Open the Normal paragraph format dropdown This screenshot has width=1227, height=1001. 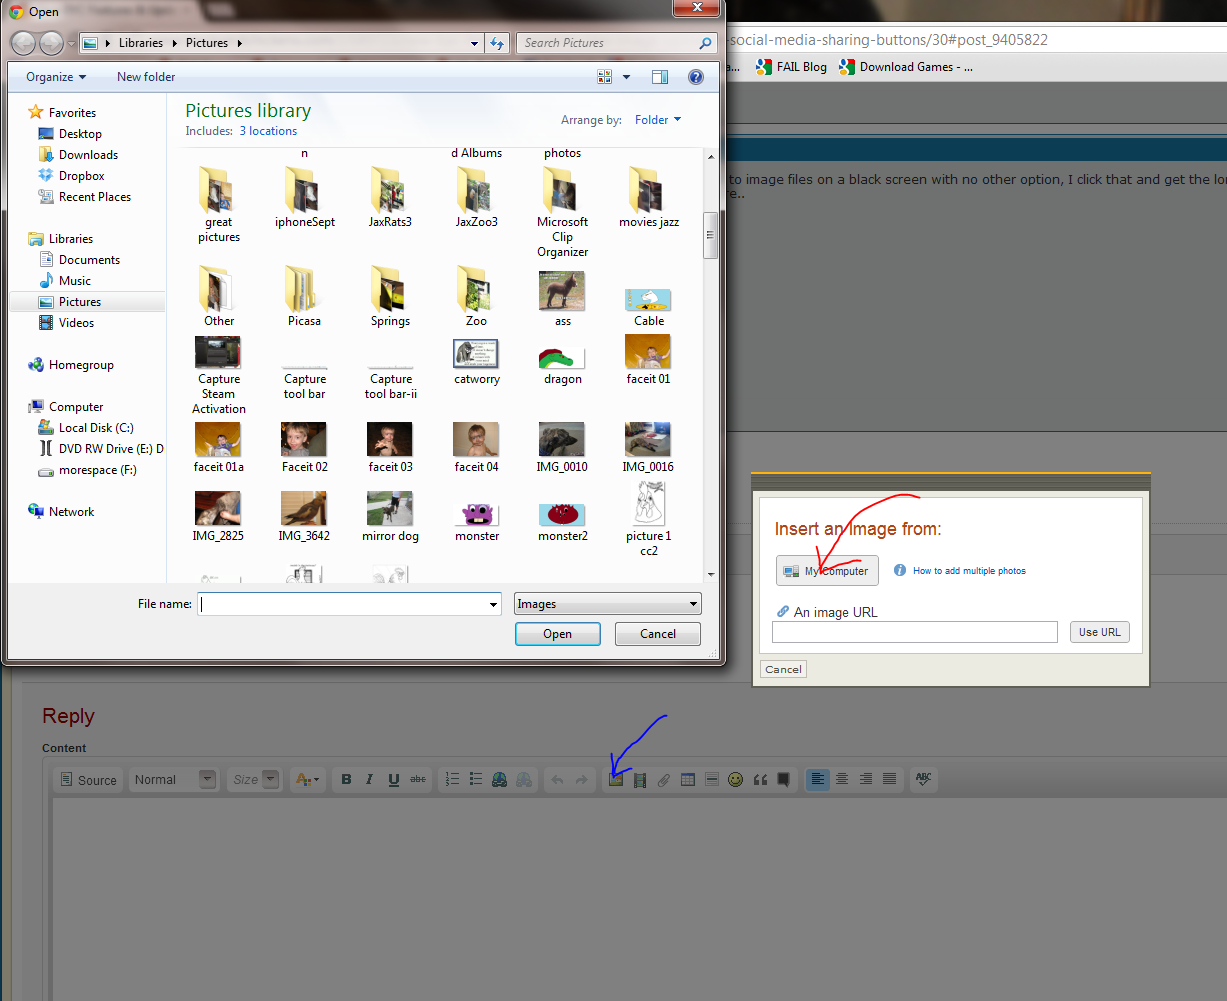click(173, 780)
